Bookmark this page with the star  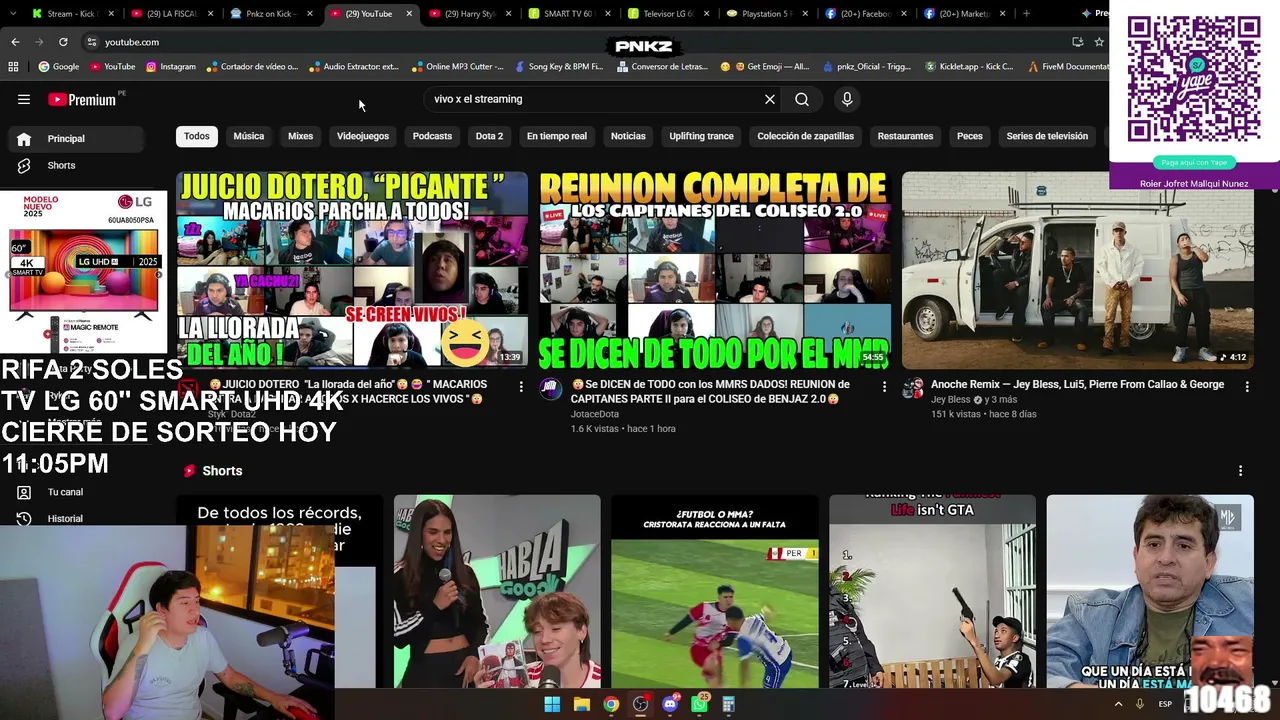(1099, 42)
